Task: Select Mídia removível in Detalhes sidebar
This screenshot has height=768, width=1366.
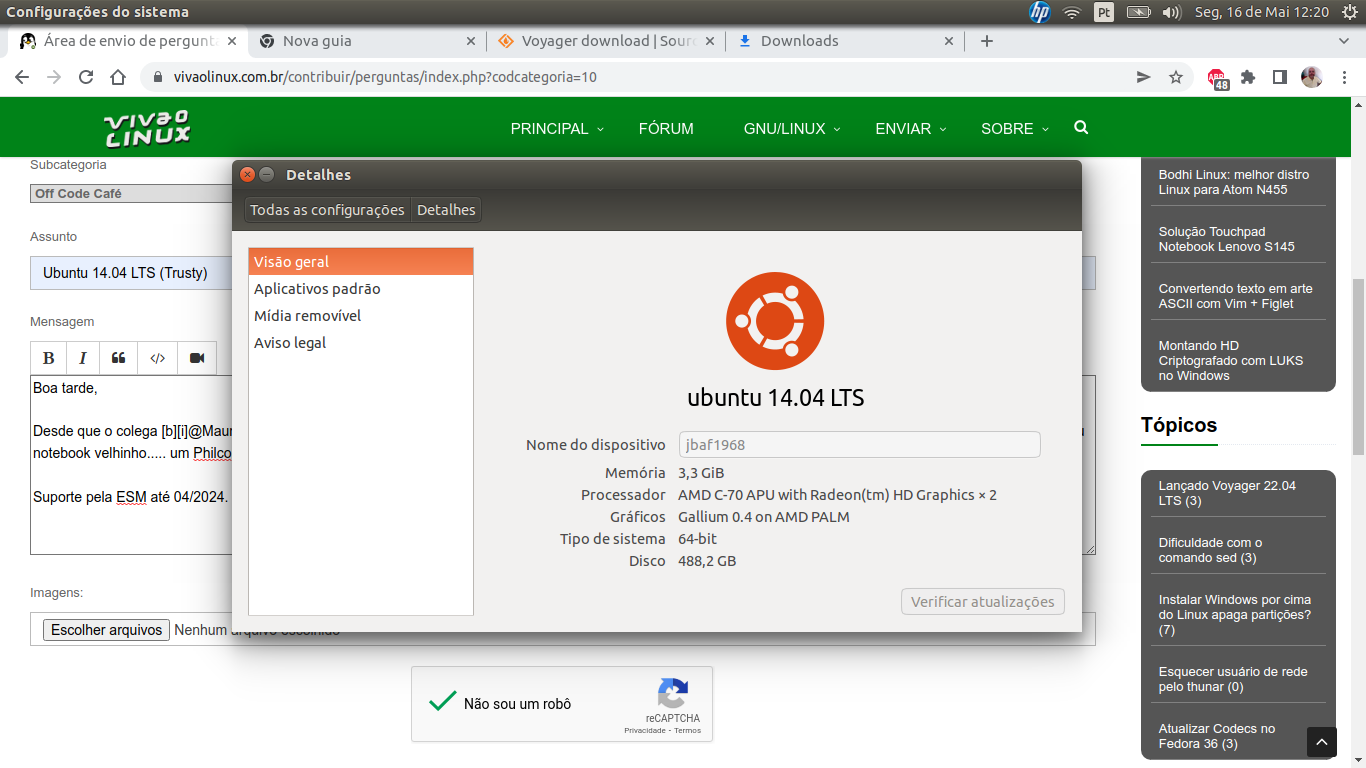Action: click(x=361, y=316)
